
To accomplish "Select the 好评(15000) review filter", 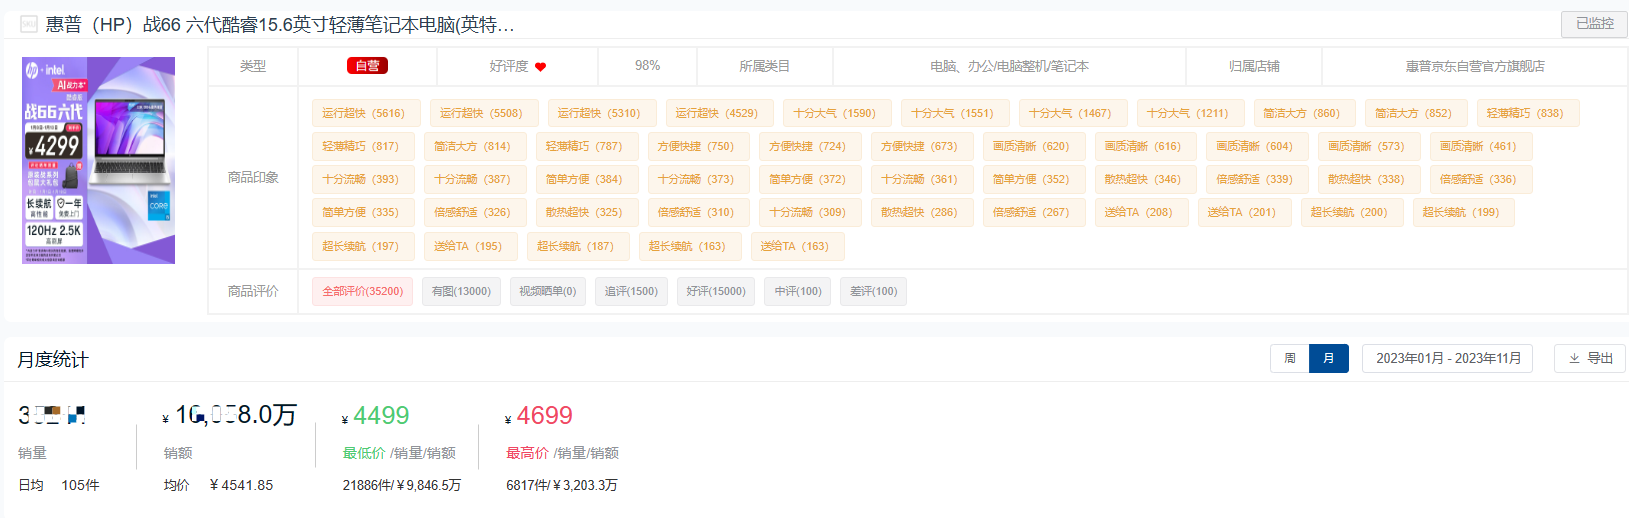I will point(716,291).
